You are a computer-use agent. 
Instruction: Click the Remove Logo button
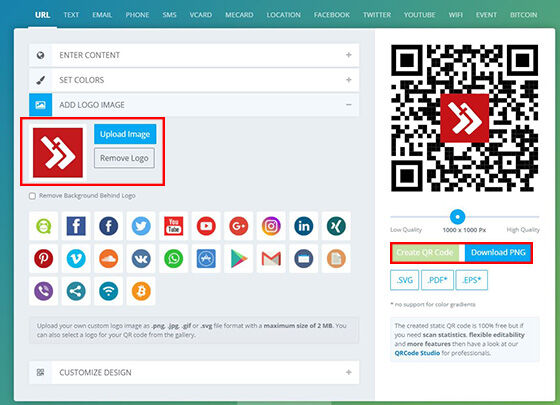tap(124, 158)
